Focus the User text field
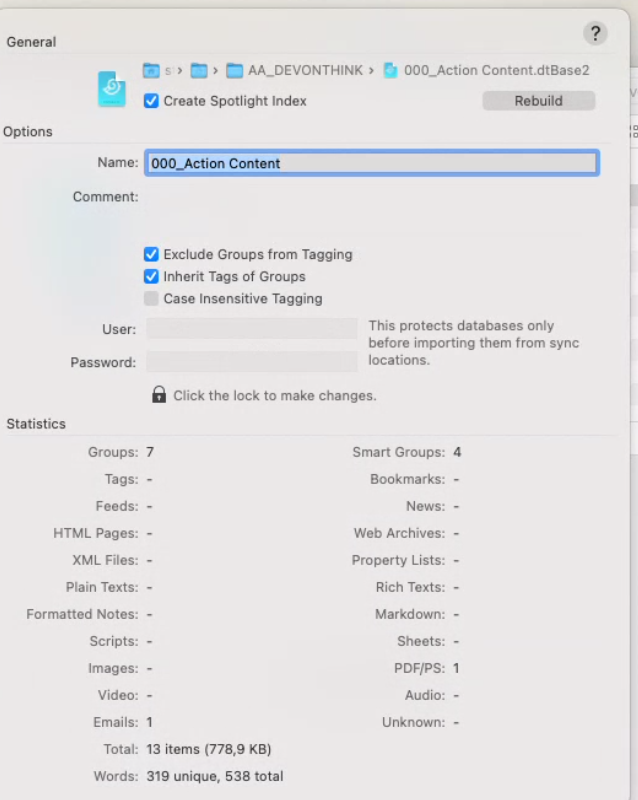The height and width of the screenshot is (800, 638). pos(251,329)
